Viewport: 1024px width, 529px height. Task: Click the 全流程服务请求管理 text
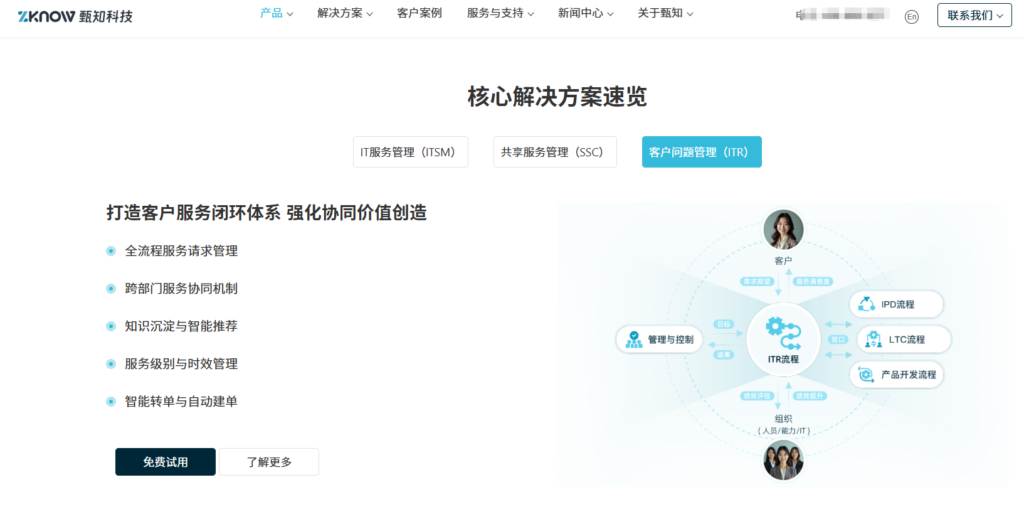181,251
